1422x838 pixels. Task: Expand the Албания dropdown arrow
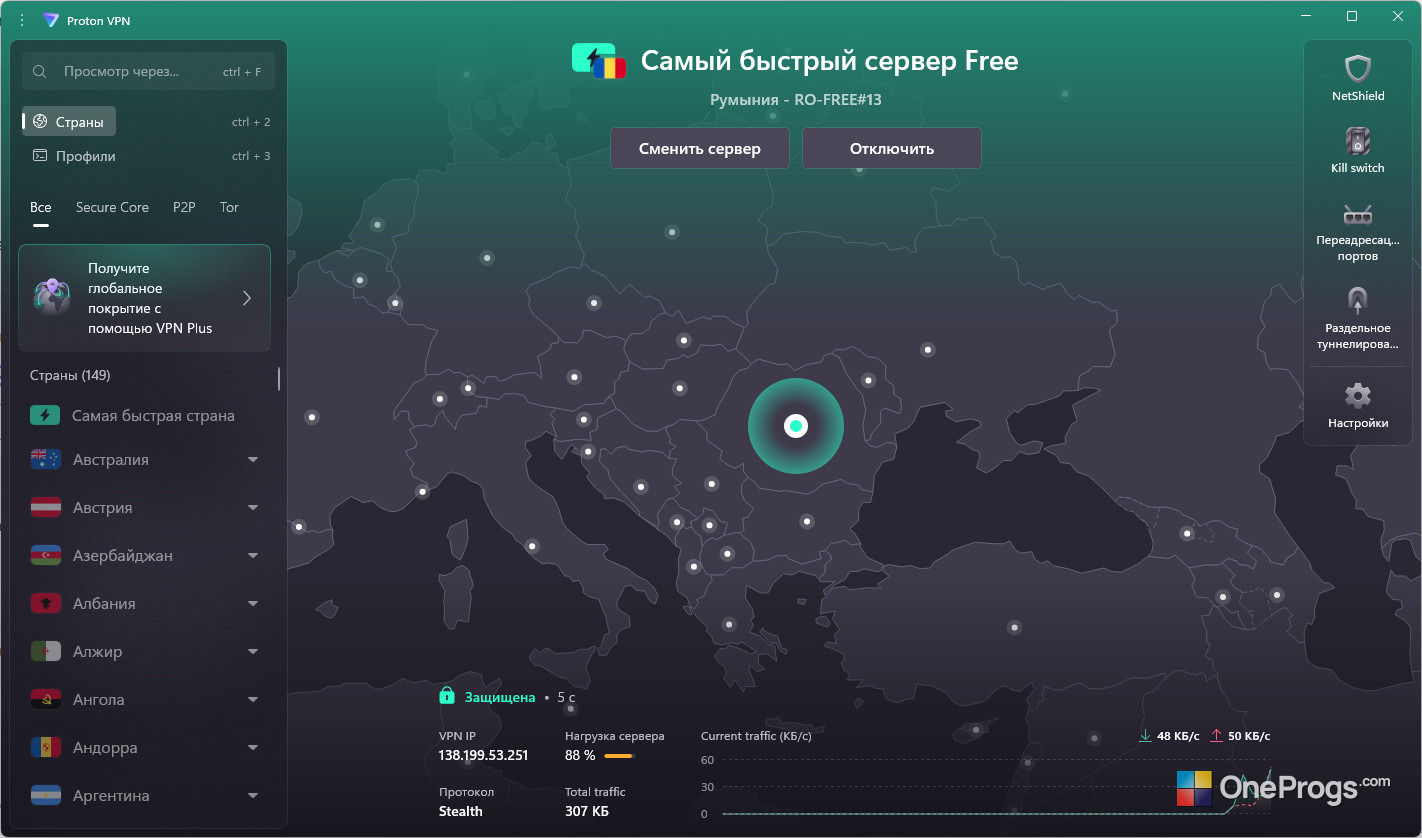[x=253, y=604]
